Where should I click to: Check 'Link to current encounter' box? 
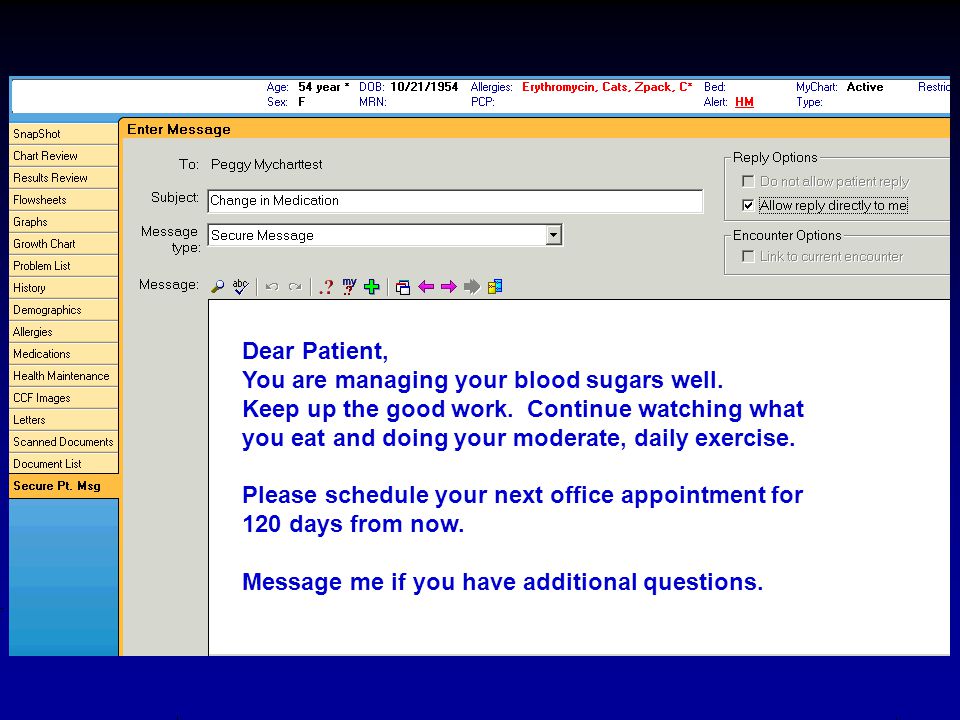click(x=748, y=257)
